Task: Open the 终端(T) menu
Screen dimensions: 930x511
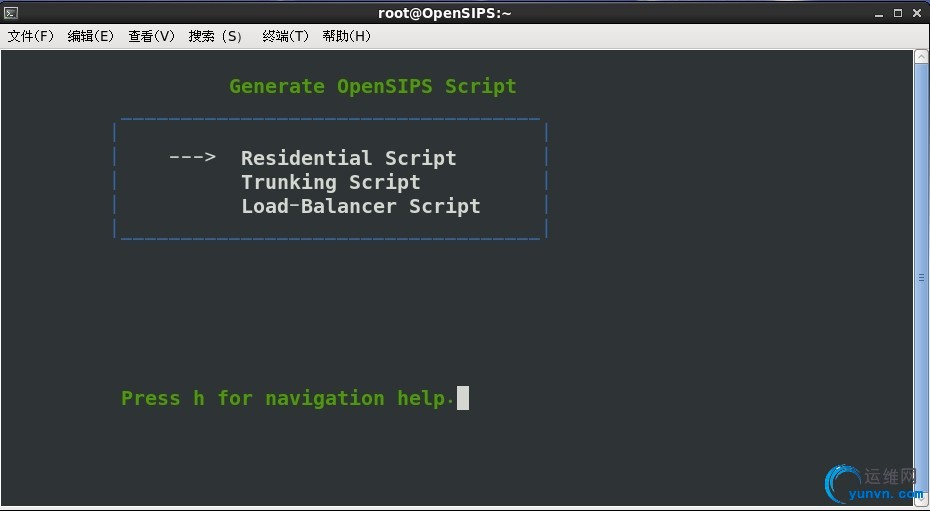Action: tap(286, 36)
